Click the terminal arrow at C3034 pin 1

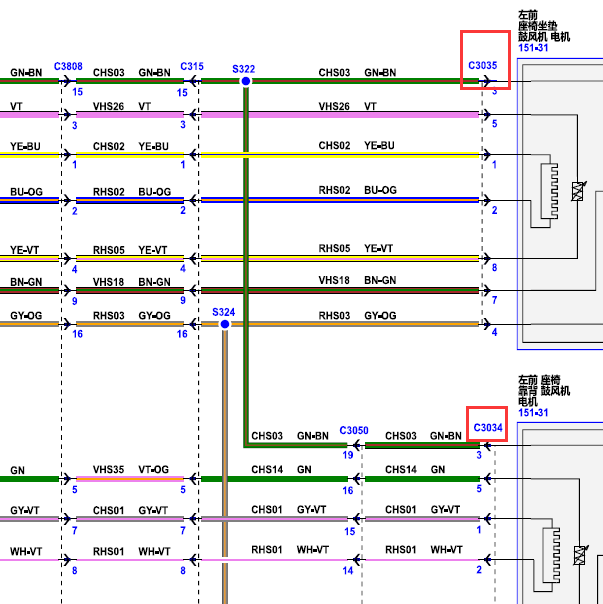(x=487, y=518)
